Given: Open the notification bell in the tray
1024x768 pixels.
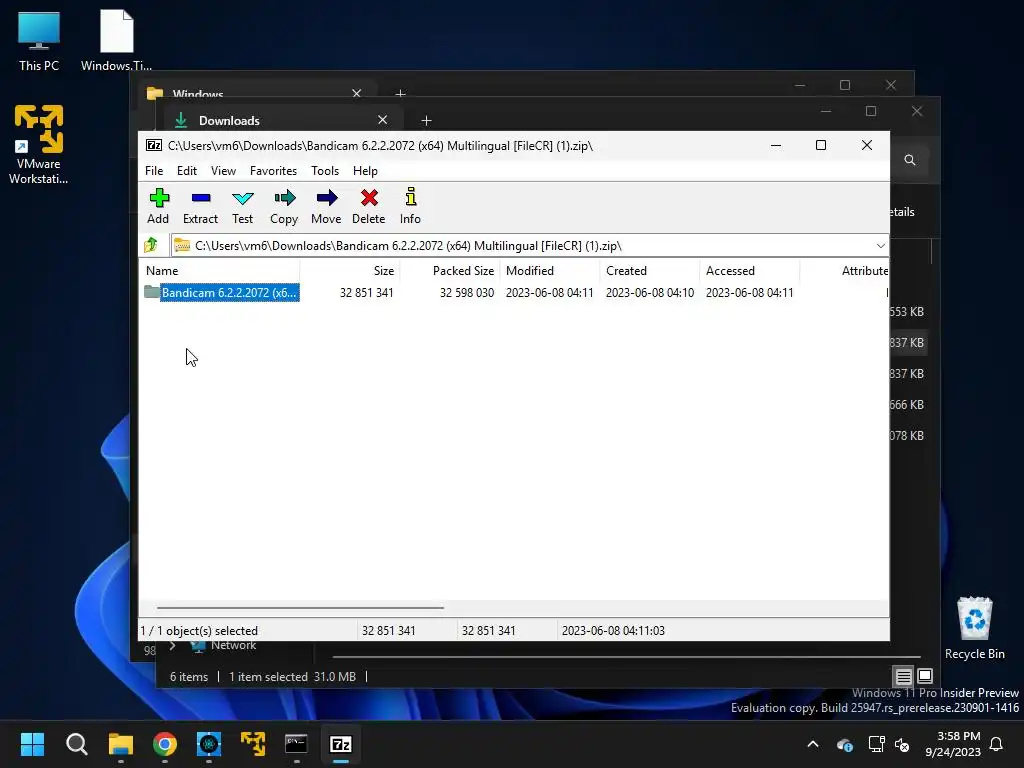Looking at the screenshot, I should coord(996,744).
